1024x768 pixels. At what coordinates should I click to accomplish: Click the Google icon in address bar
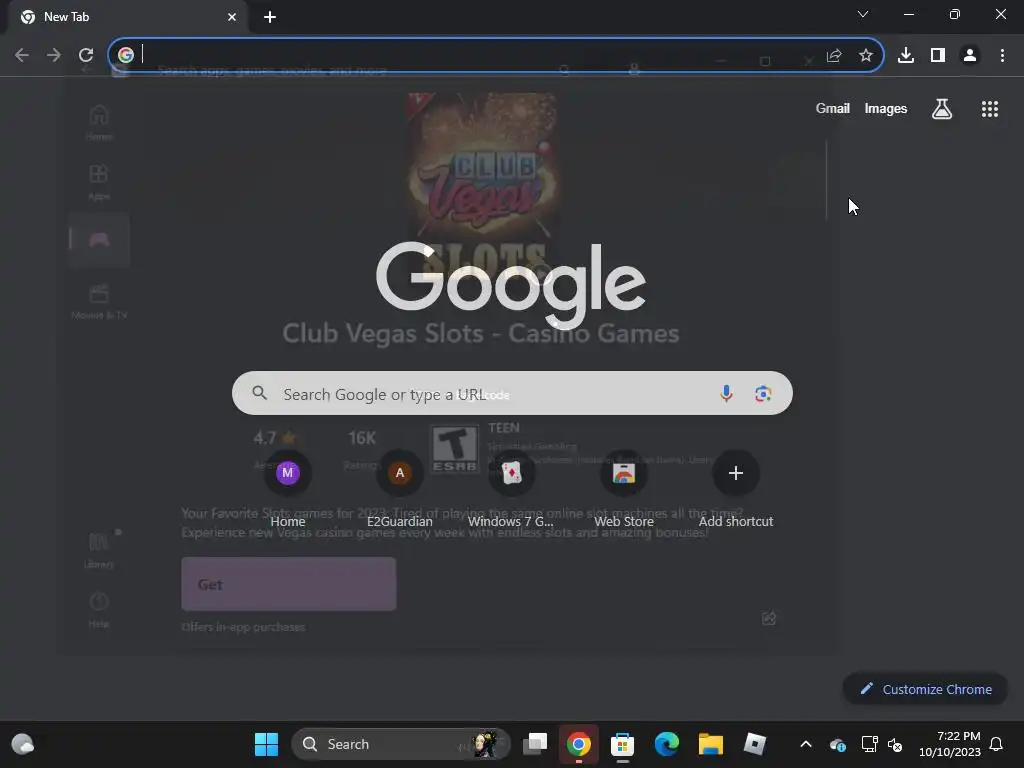click(x=126, y=55)
